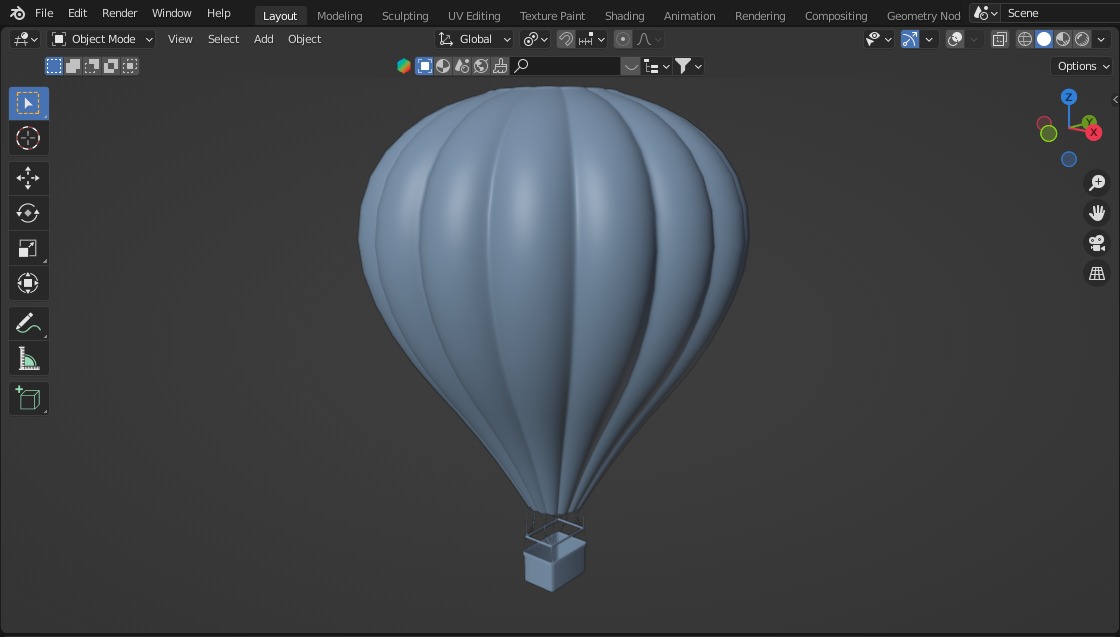Toggle the half-shaded sphere filter icon

443,66
